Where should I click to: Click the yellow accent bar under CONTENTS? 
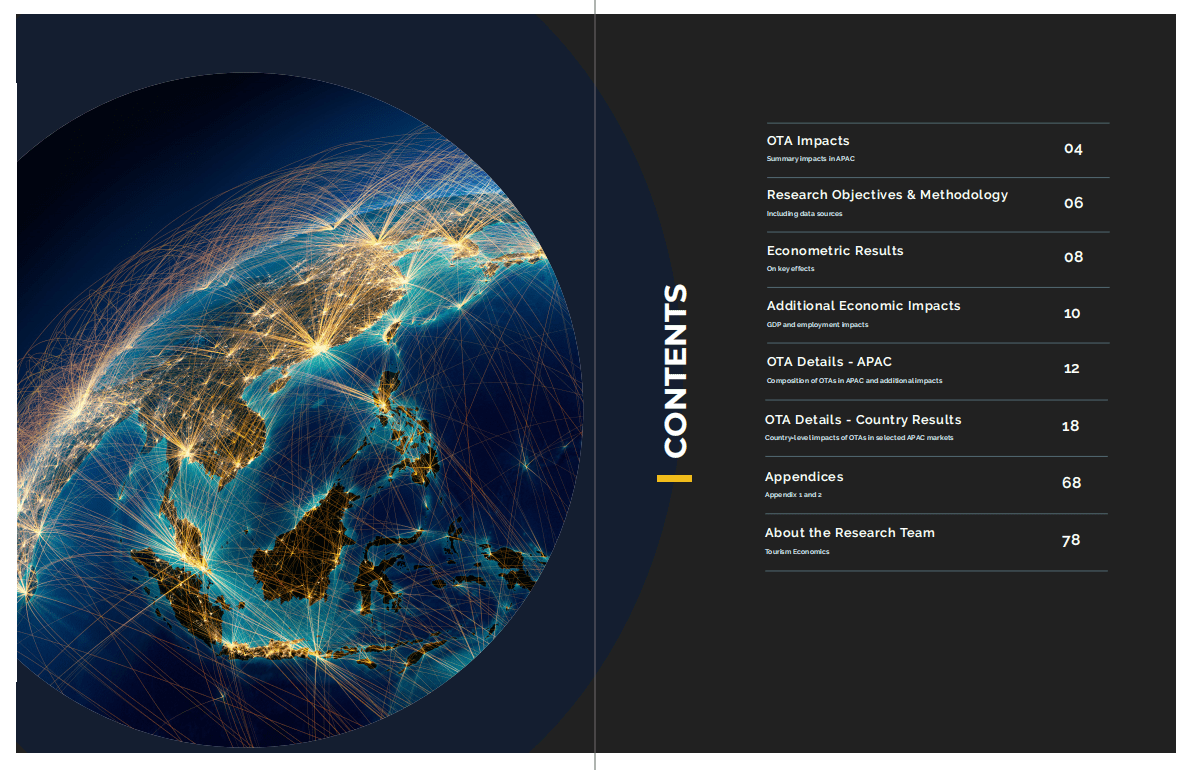pyautogui.click(x=674, y=478)
